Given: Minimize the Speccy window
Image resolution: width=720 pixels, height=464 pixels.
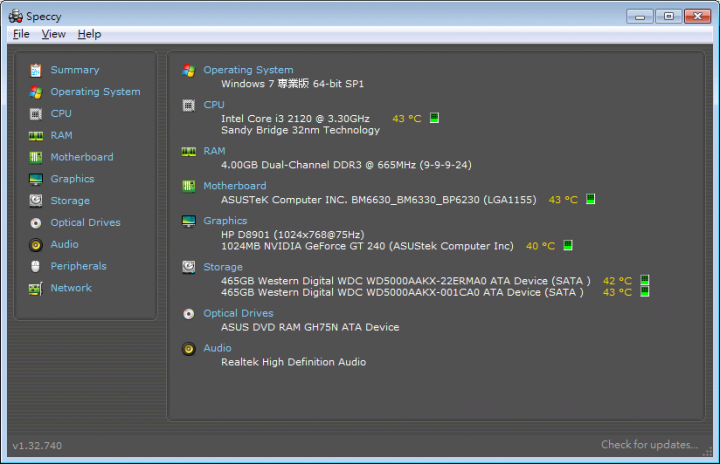Looking at the screenshot, I should pos(640,17).
